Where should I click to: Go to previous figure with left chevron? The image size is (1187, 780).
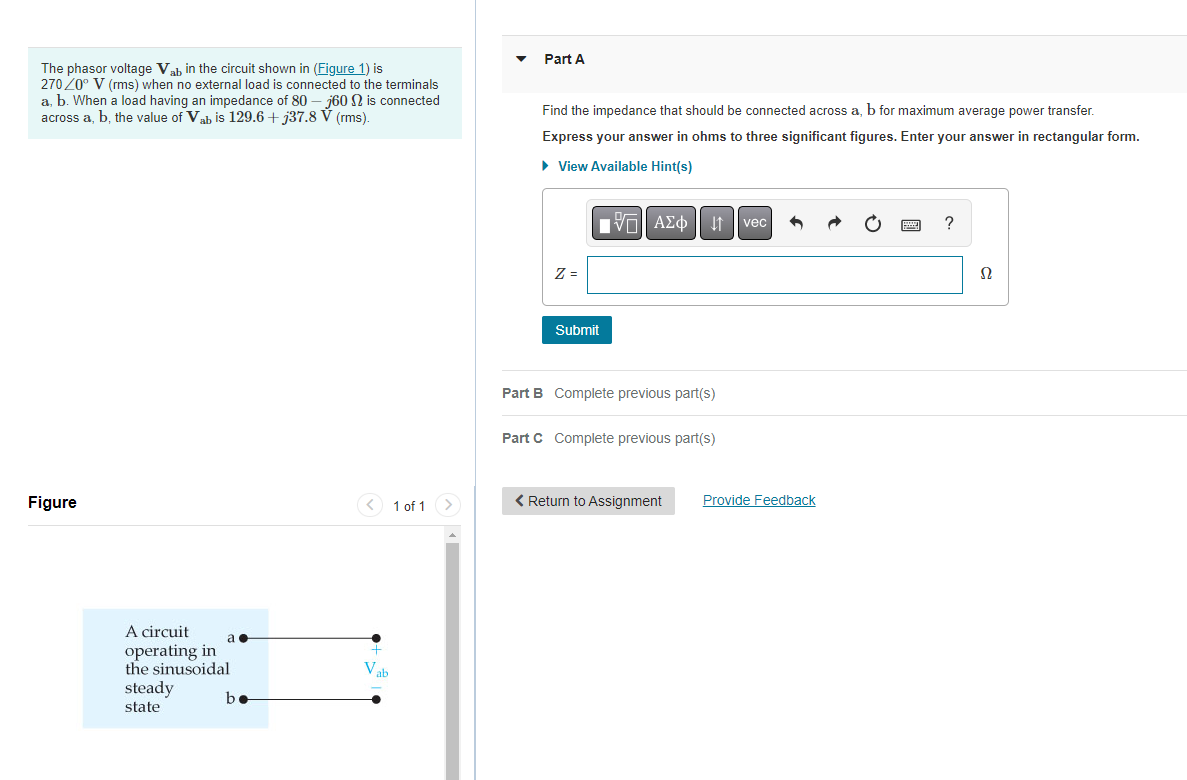click(x=369, y=505)
